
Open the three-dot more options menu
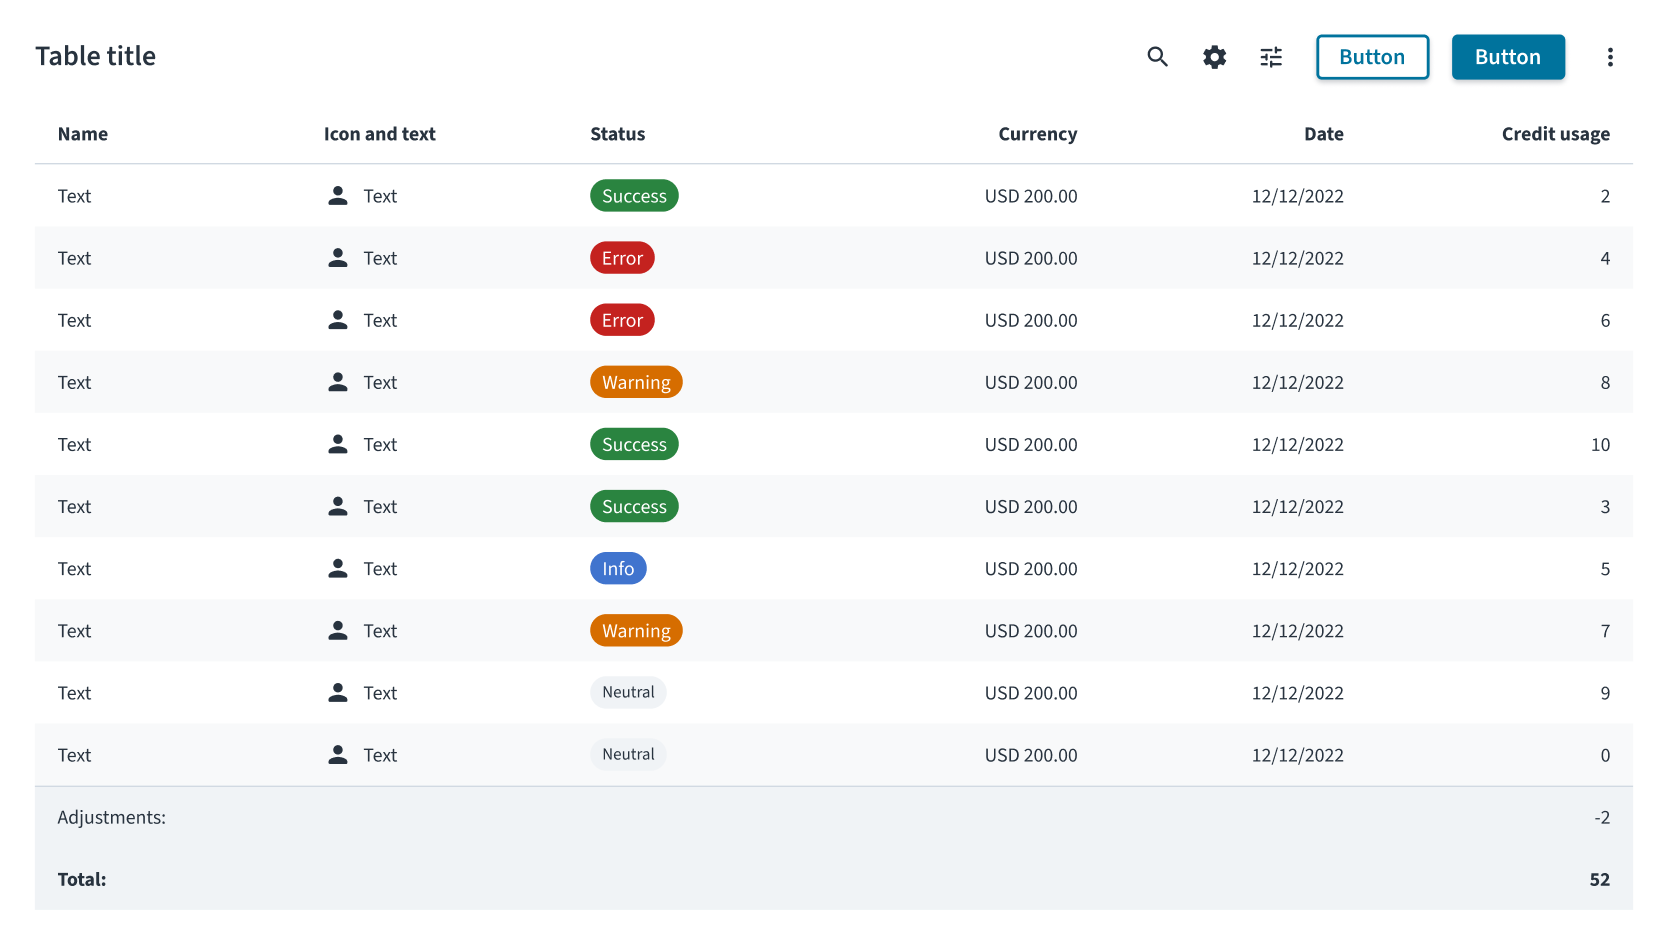1610,57
